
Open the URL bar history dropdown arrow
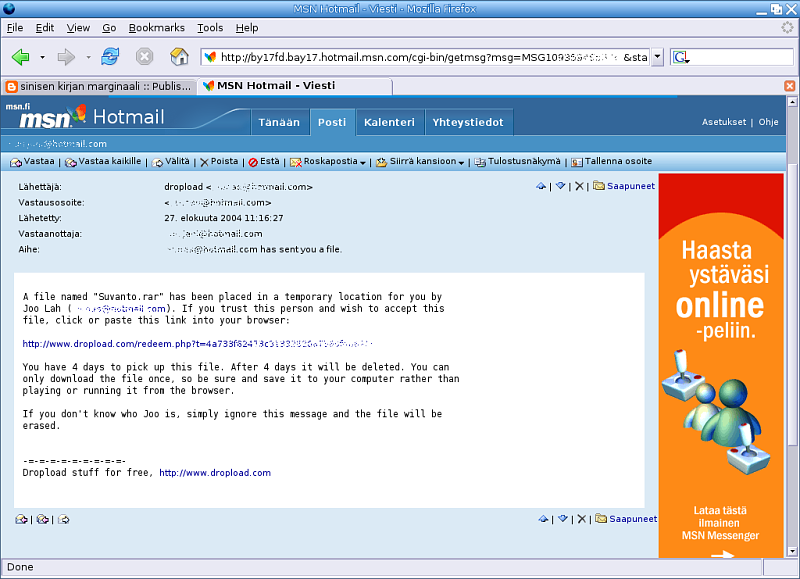coord(657,57)
